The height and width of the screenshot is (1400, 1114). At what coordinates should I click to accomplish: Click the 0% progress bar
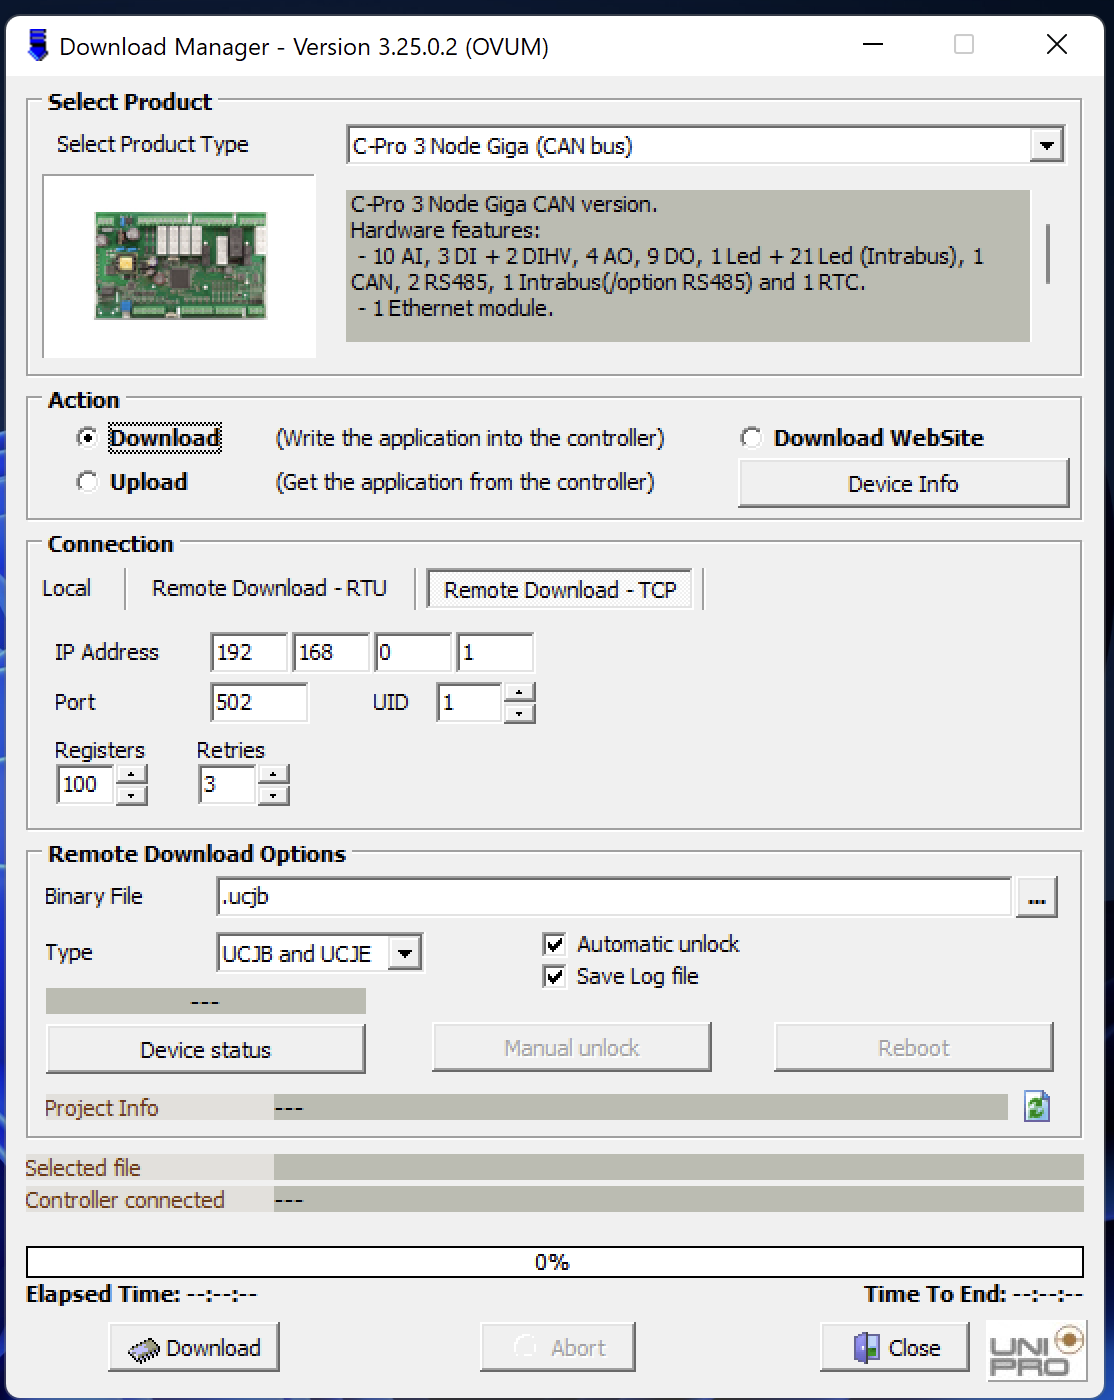[x=555, y=1262]
